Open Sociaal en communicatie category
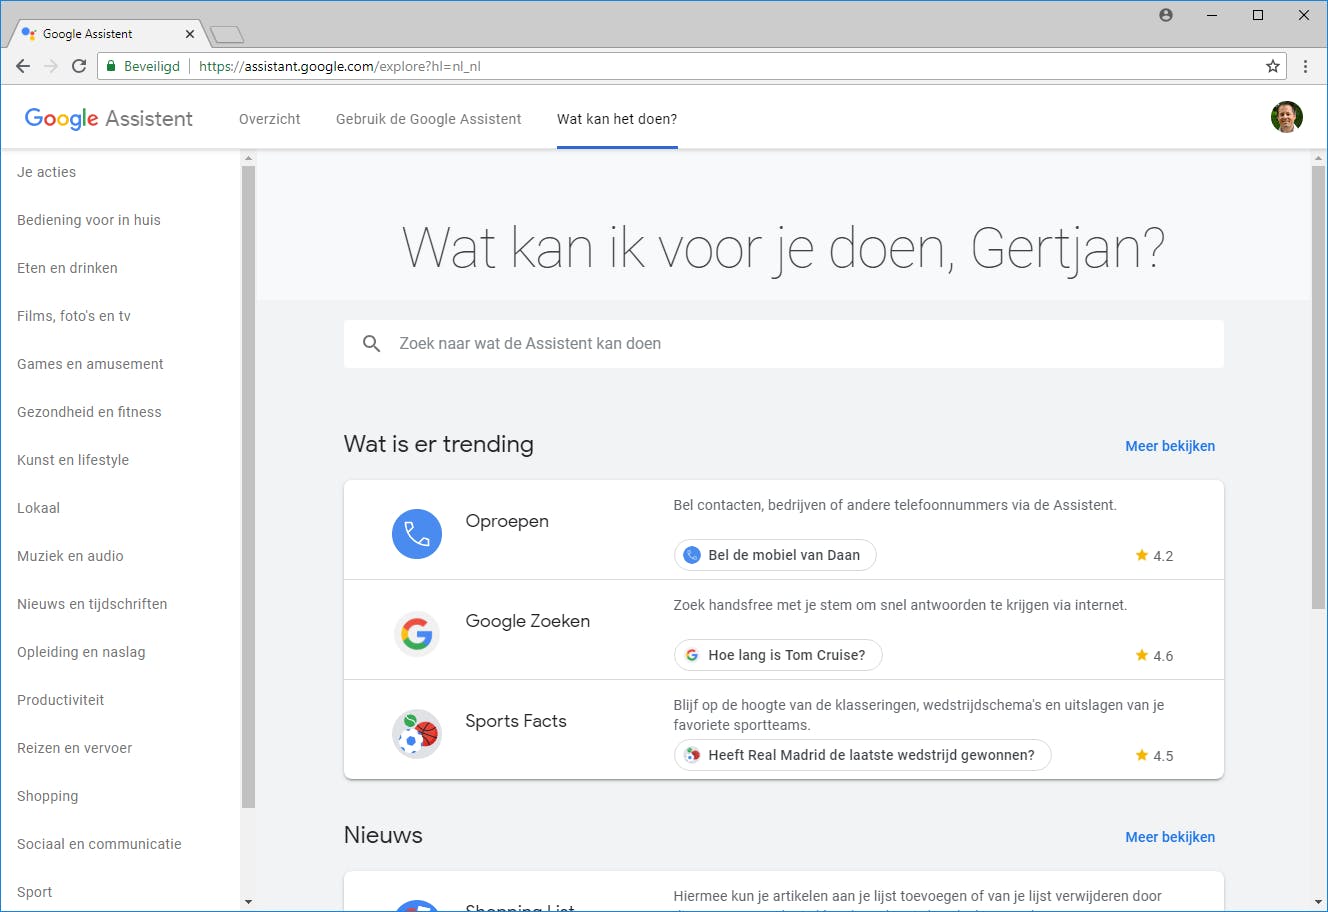 (100, 844)
